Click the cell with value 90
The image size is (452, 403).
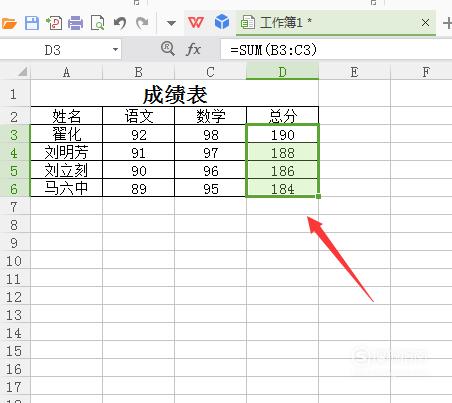138,170
